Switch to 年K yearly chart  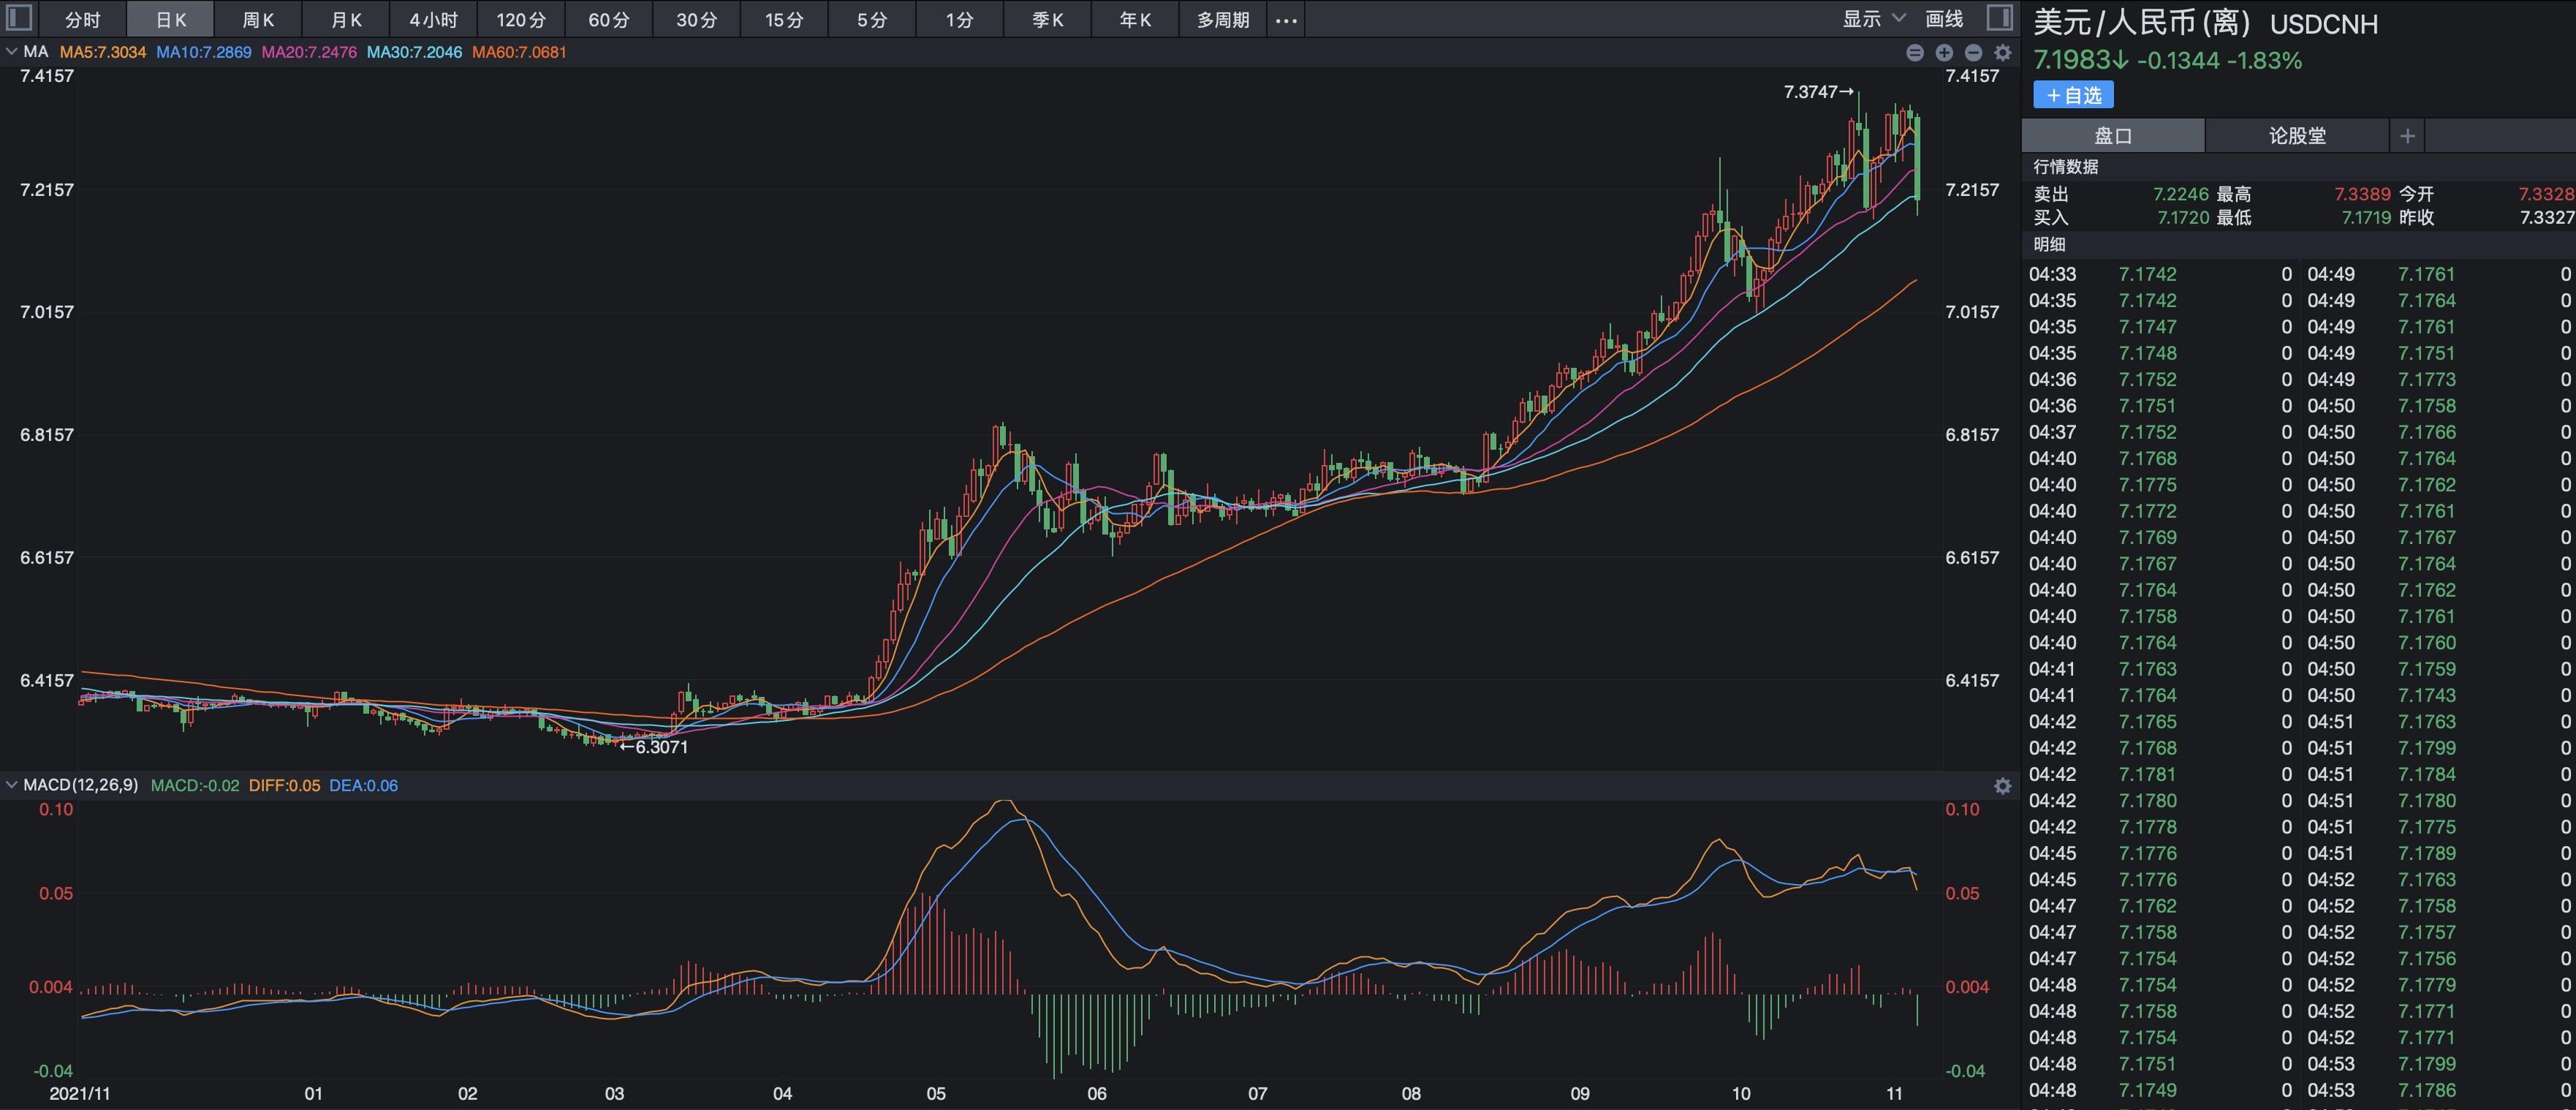(1135, 20)
